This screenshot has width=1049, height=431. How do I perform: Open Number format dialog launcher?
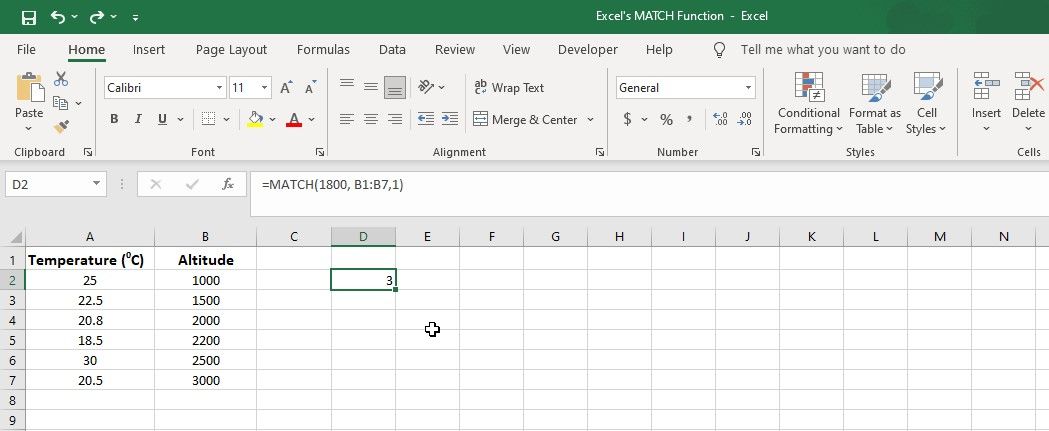(x=755, y=153)
